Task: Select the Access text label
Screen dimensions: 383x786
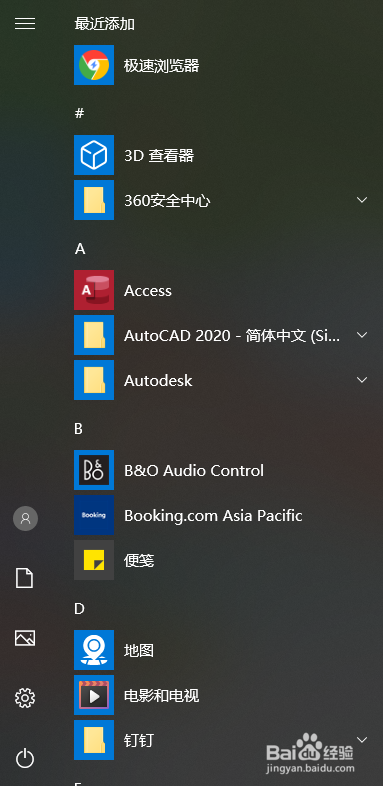Action: click(148, 291)
